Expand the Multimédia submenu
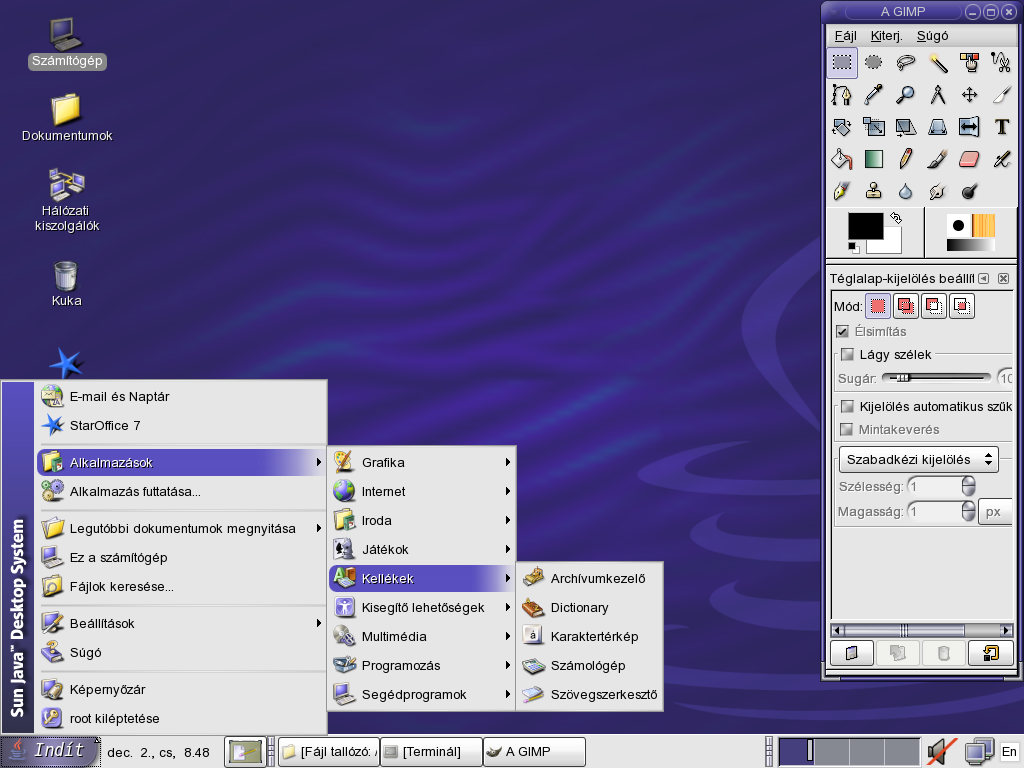 (x=422, y=636)
